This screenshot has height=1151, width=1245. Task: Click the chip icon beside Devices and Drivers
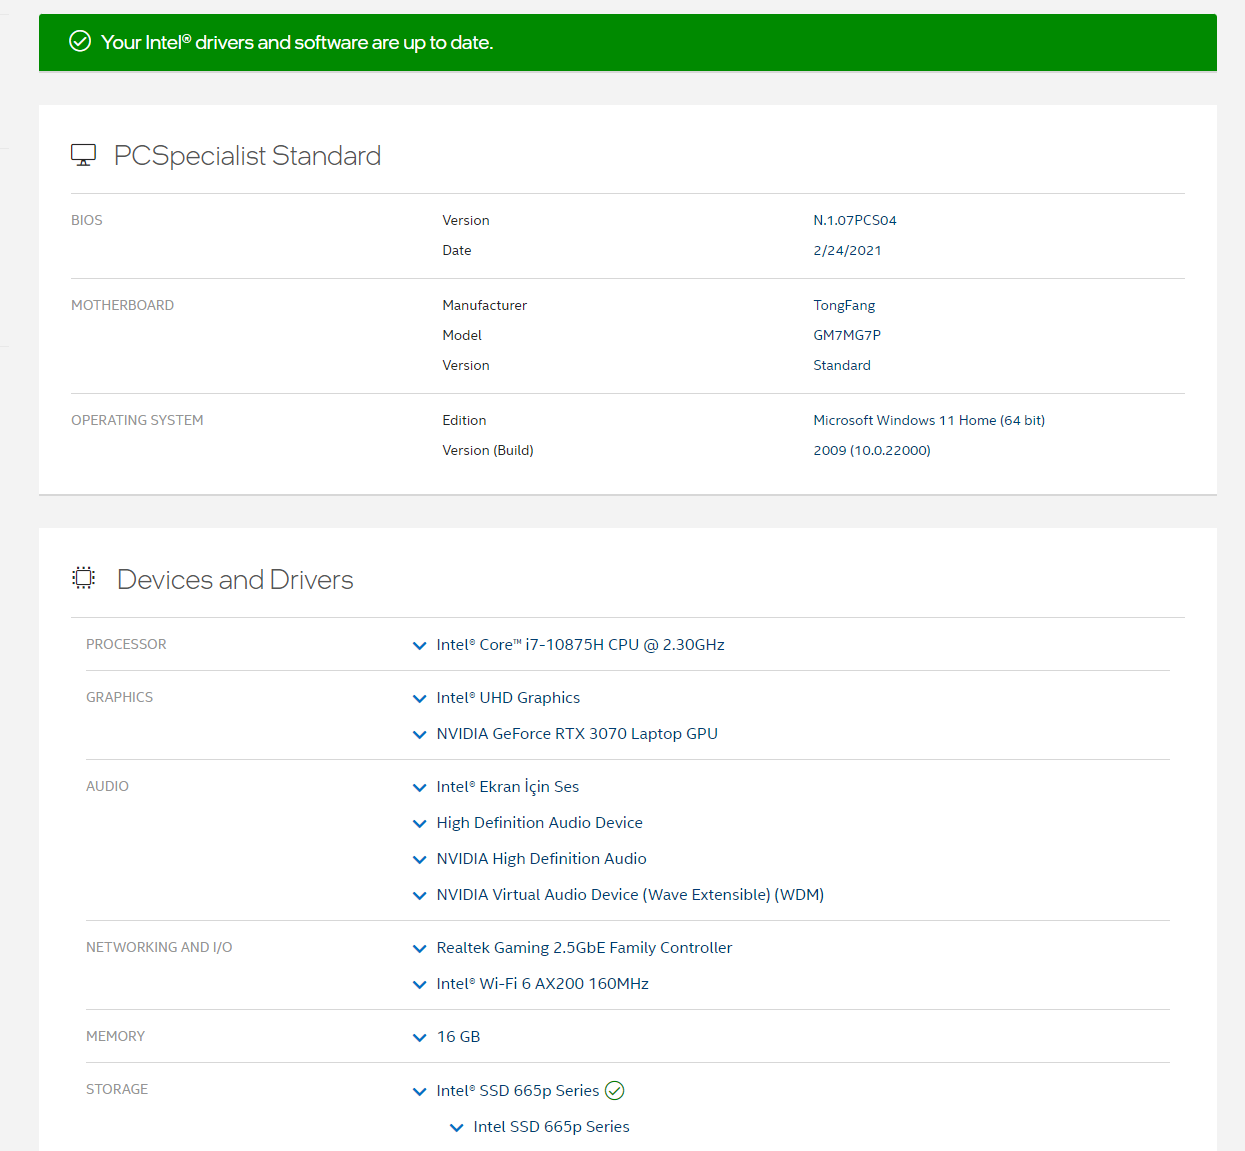click(x=84, y=578)
